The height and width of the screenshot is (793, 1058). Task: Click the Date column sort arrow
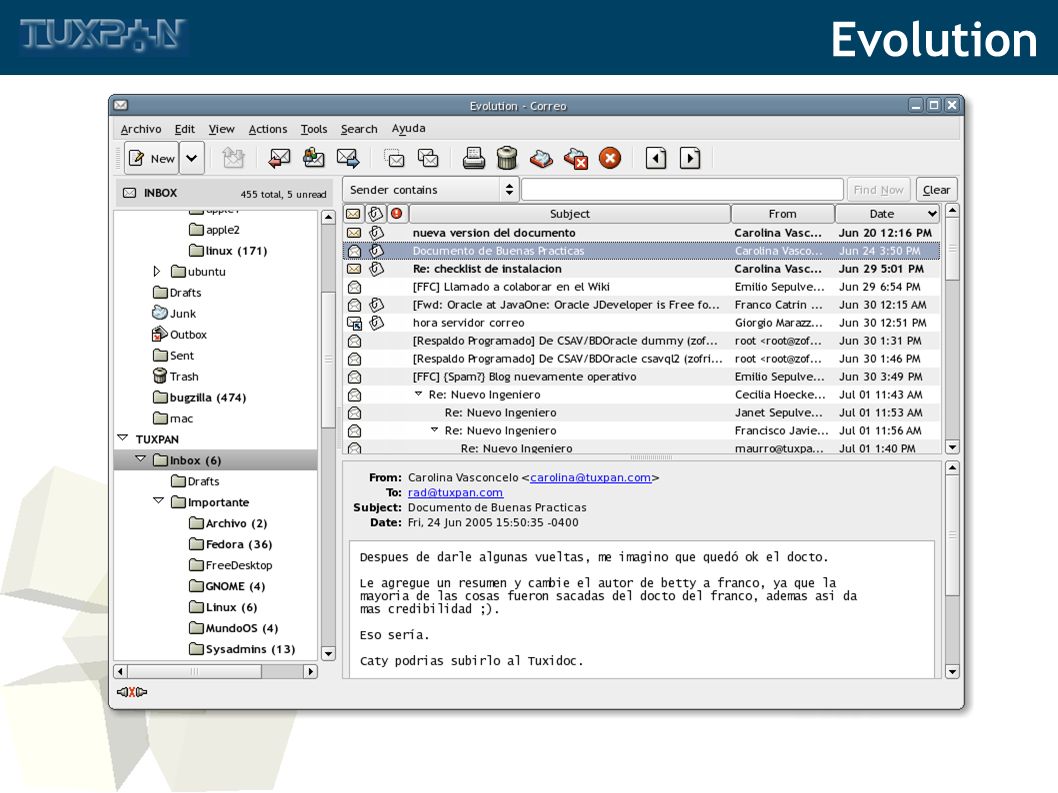932,214
